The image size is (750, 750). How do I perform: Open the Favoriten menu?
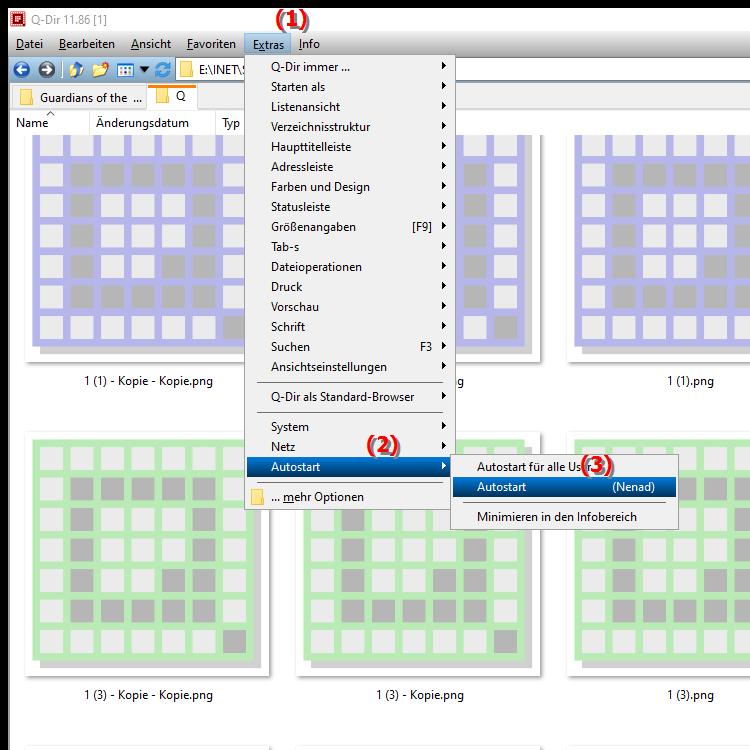[211, 44]
